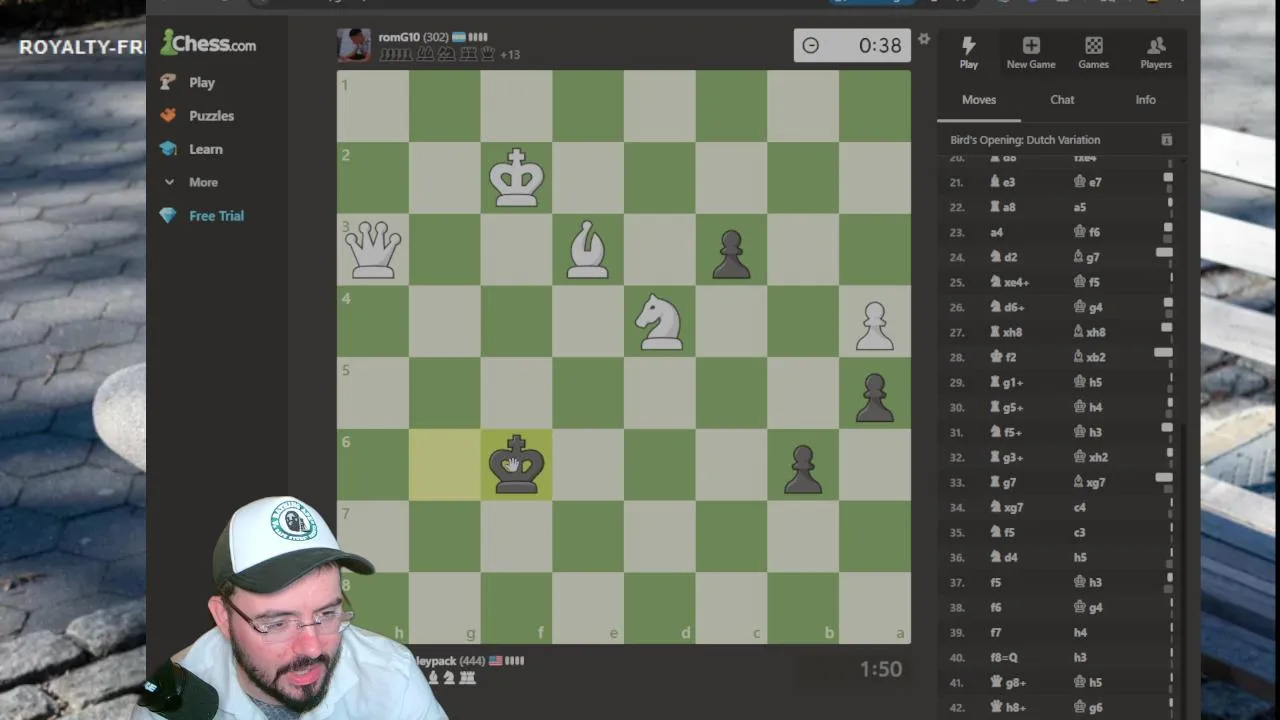1280x720 pixels.
Task: Jump to move 38 f6
Action: coord(996,607)
